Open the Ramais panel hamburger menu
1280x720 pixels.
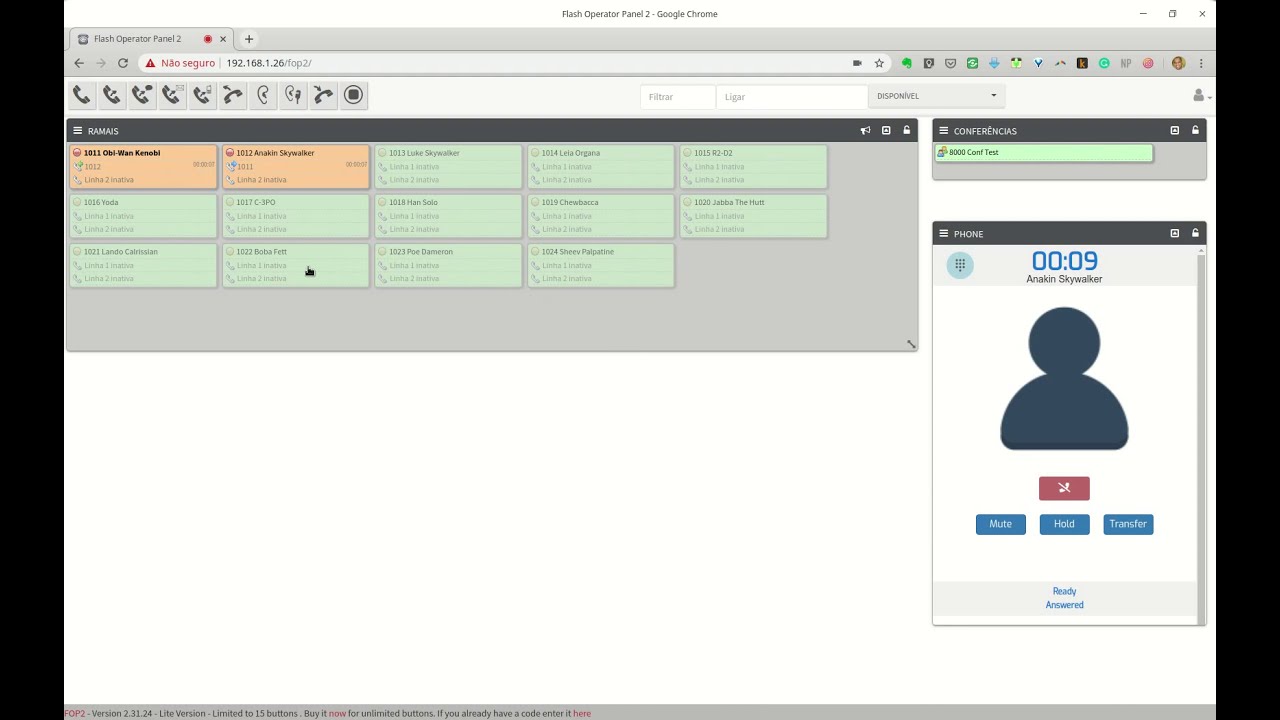[x=77, y=131]
